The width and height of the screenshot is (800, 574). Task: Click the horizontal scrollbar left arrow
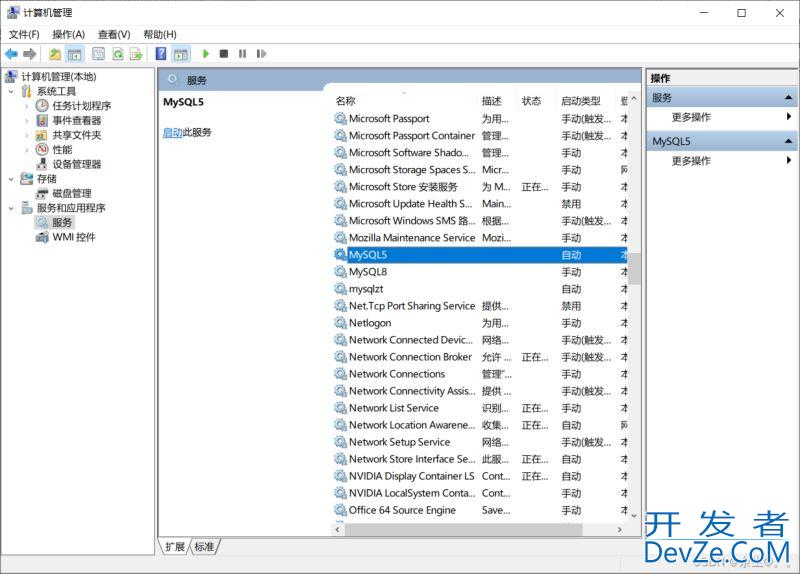pyautogui.click(x=337, y=530)
